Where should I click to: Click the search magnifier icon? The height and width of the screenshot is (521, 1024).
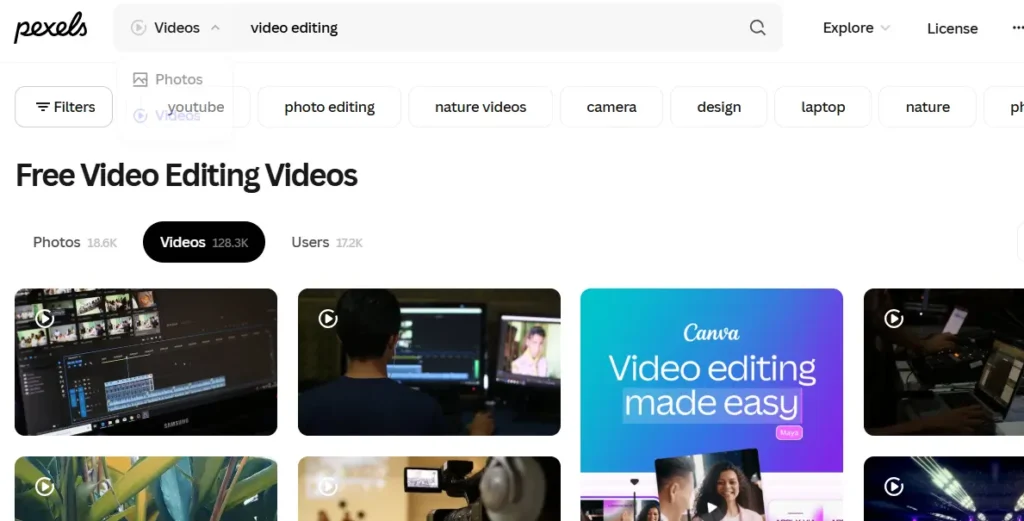click(757, 27)
